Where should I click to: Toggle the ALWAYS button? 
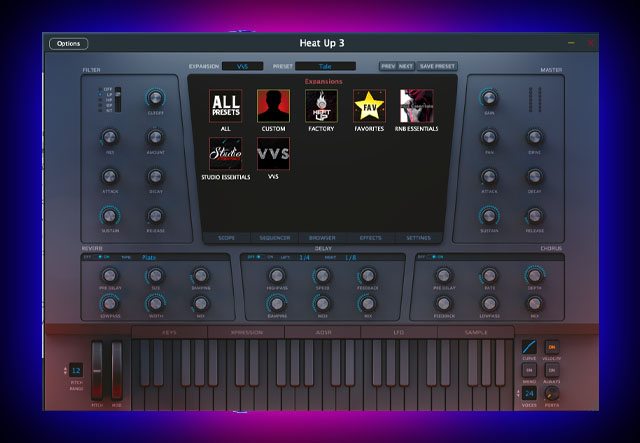[552, 370]
